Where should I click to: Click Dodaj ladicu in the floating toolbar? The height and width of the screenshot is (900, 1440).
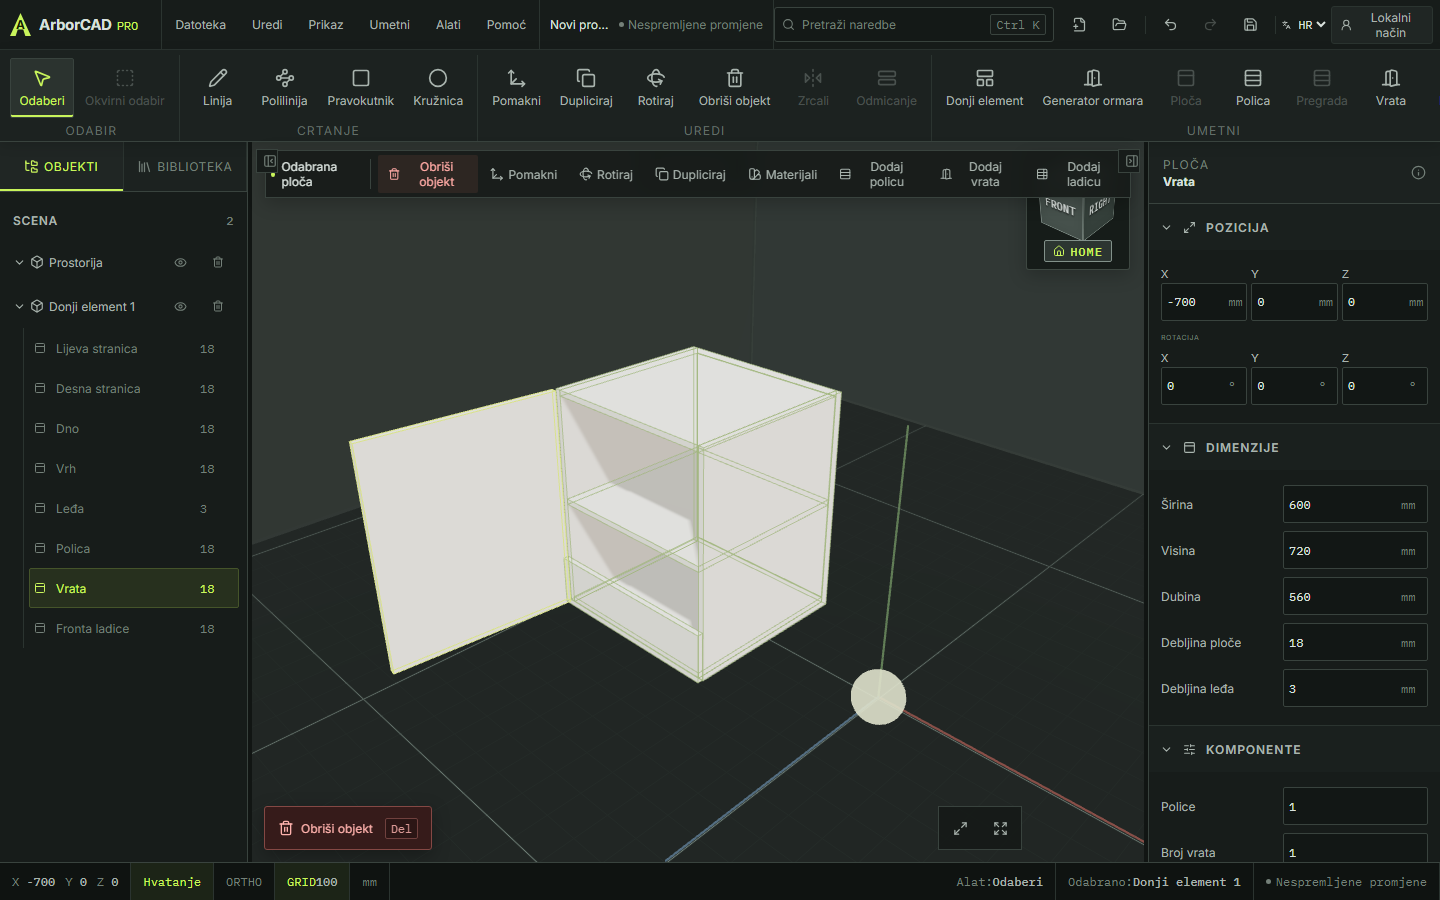(1070, 174)
